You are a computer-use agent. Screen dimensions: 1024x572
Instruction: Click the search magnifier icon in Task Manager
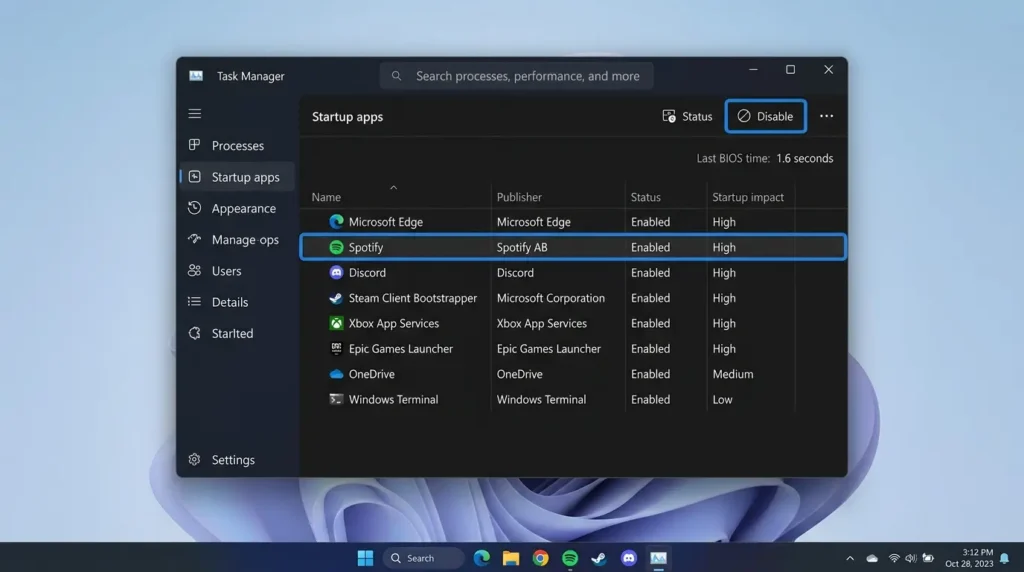pos(396,76)
